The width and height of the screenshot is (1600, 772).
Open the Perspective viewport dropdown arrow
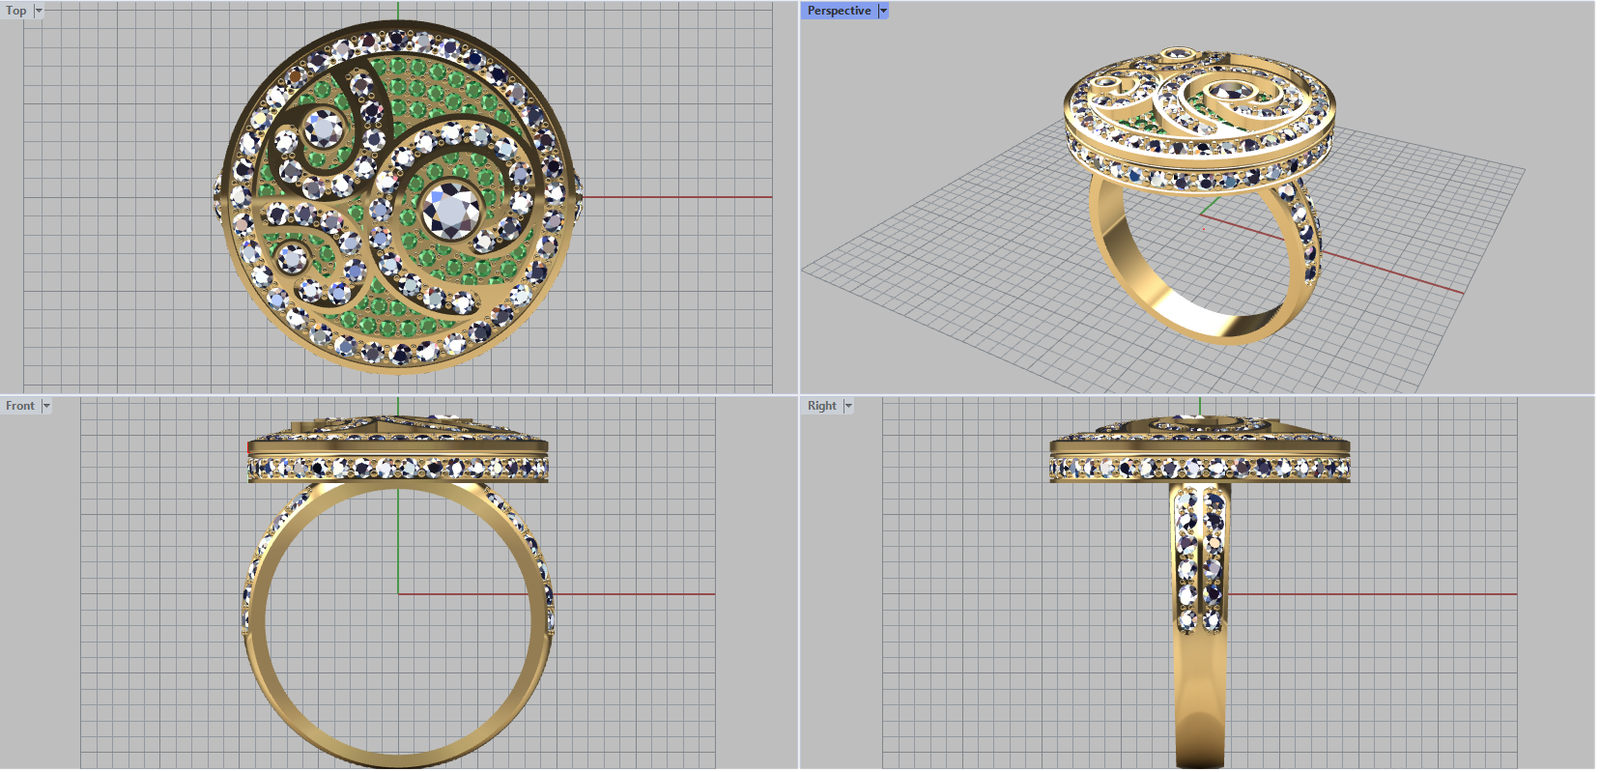[883, 11]
